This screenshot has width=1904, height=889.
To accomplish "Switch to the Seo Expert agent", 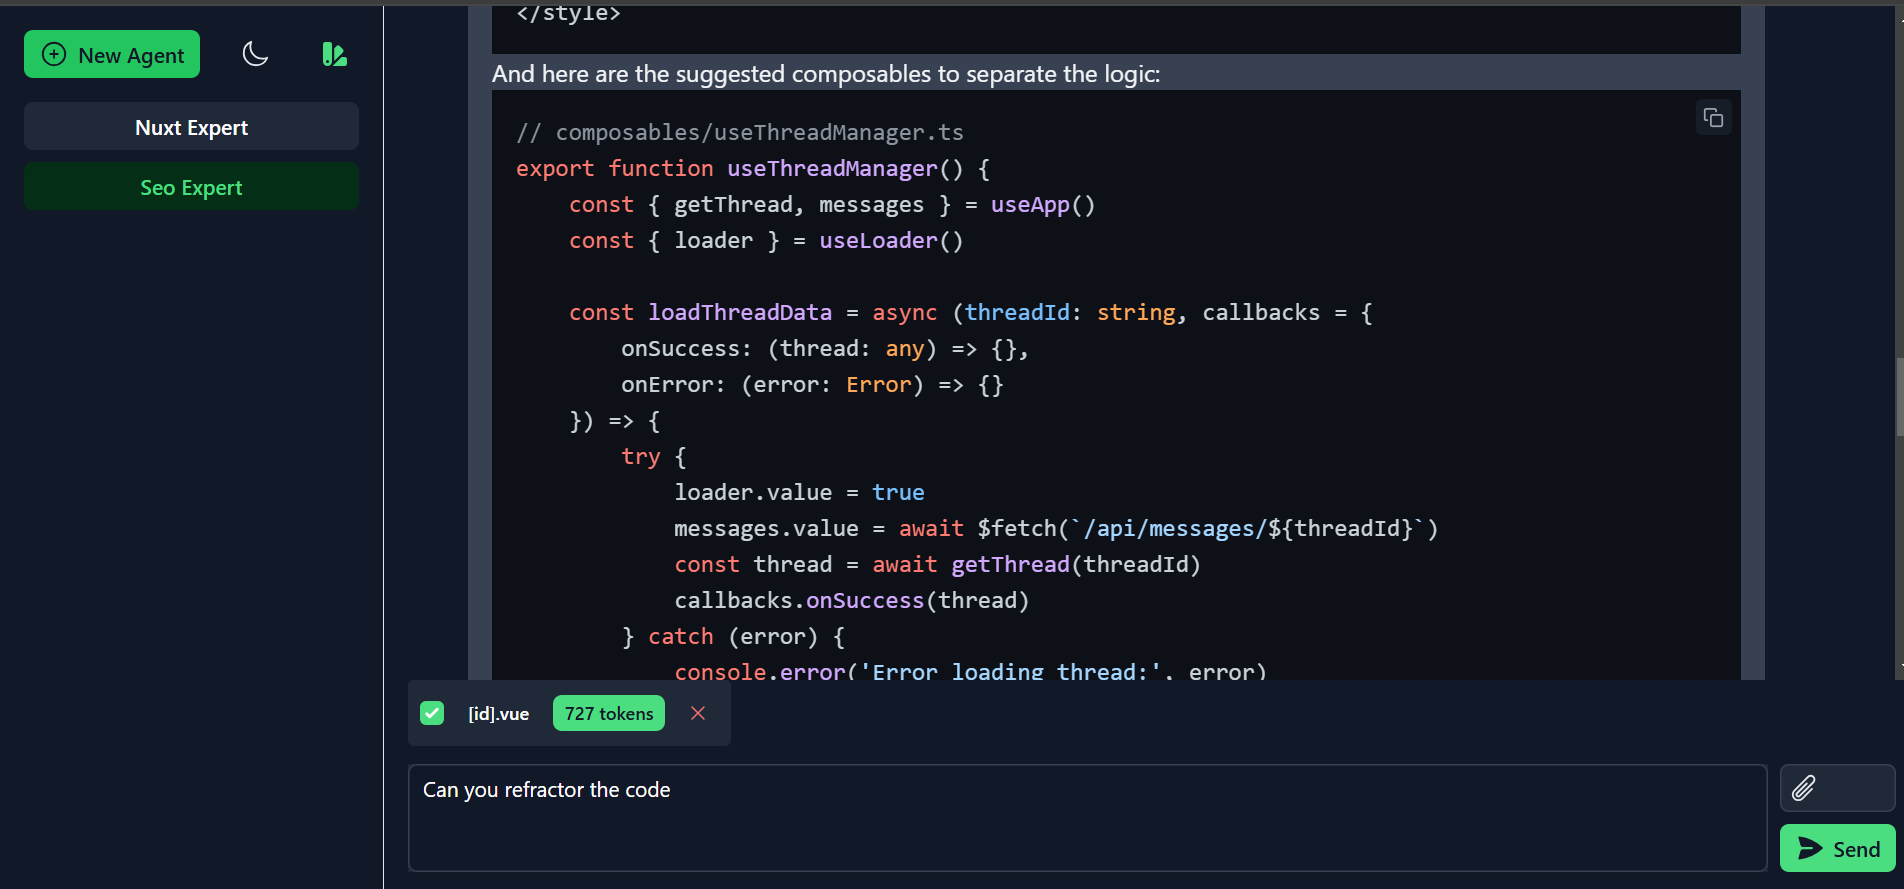I will point(191,187).
